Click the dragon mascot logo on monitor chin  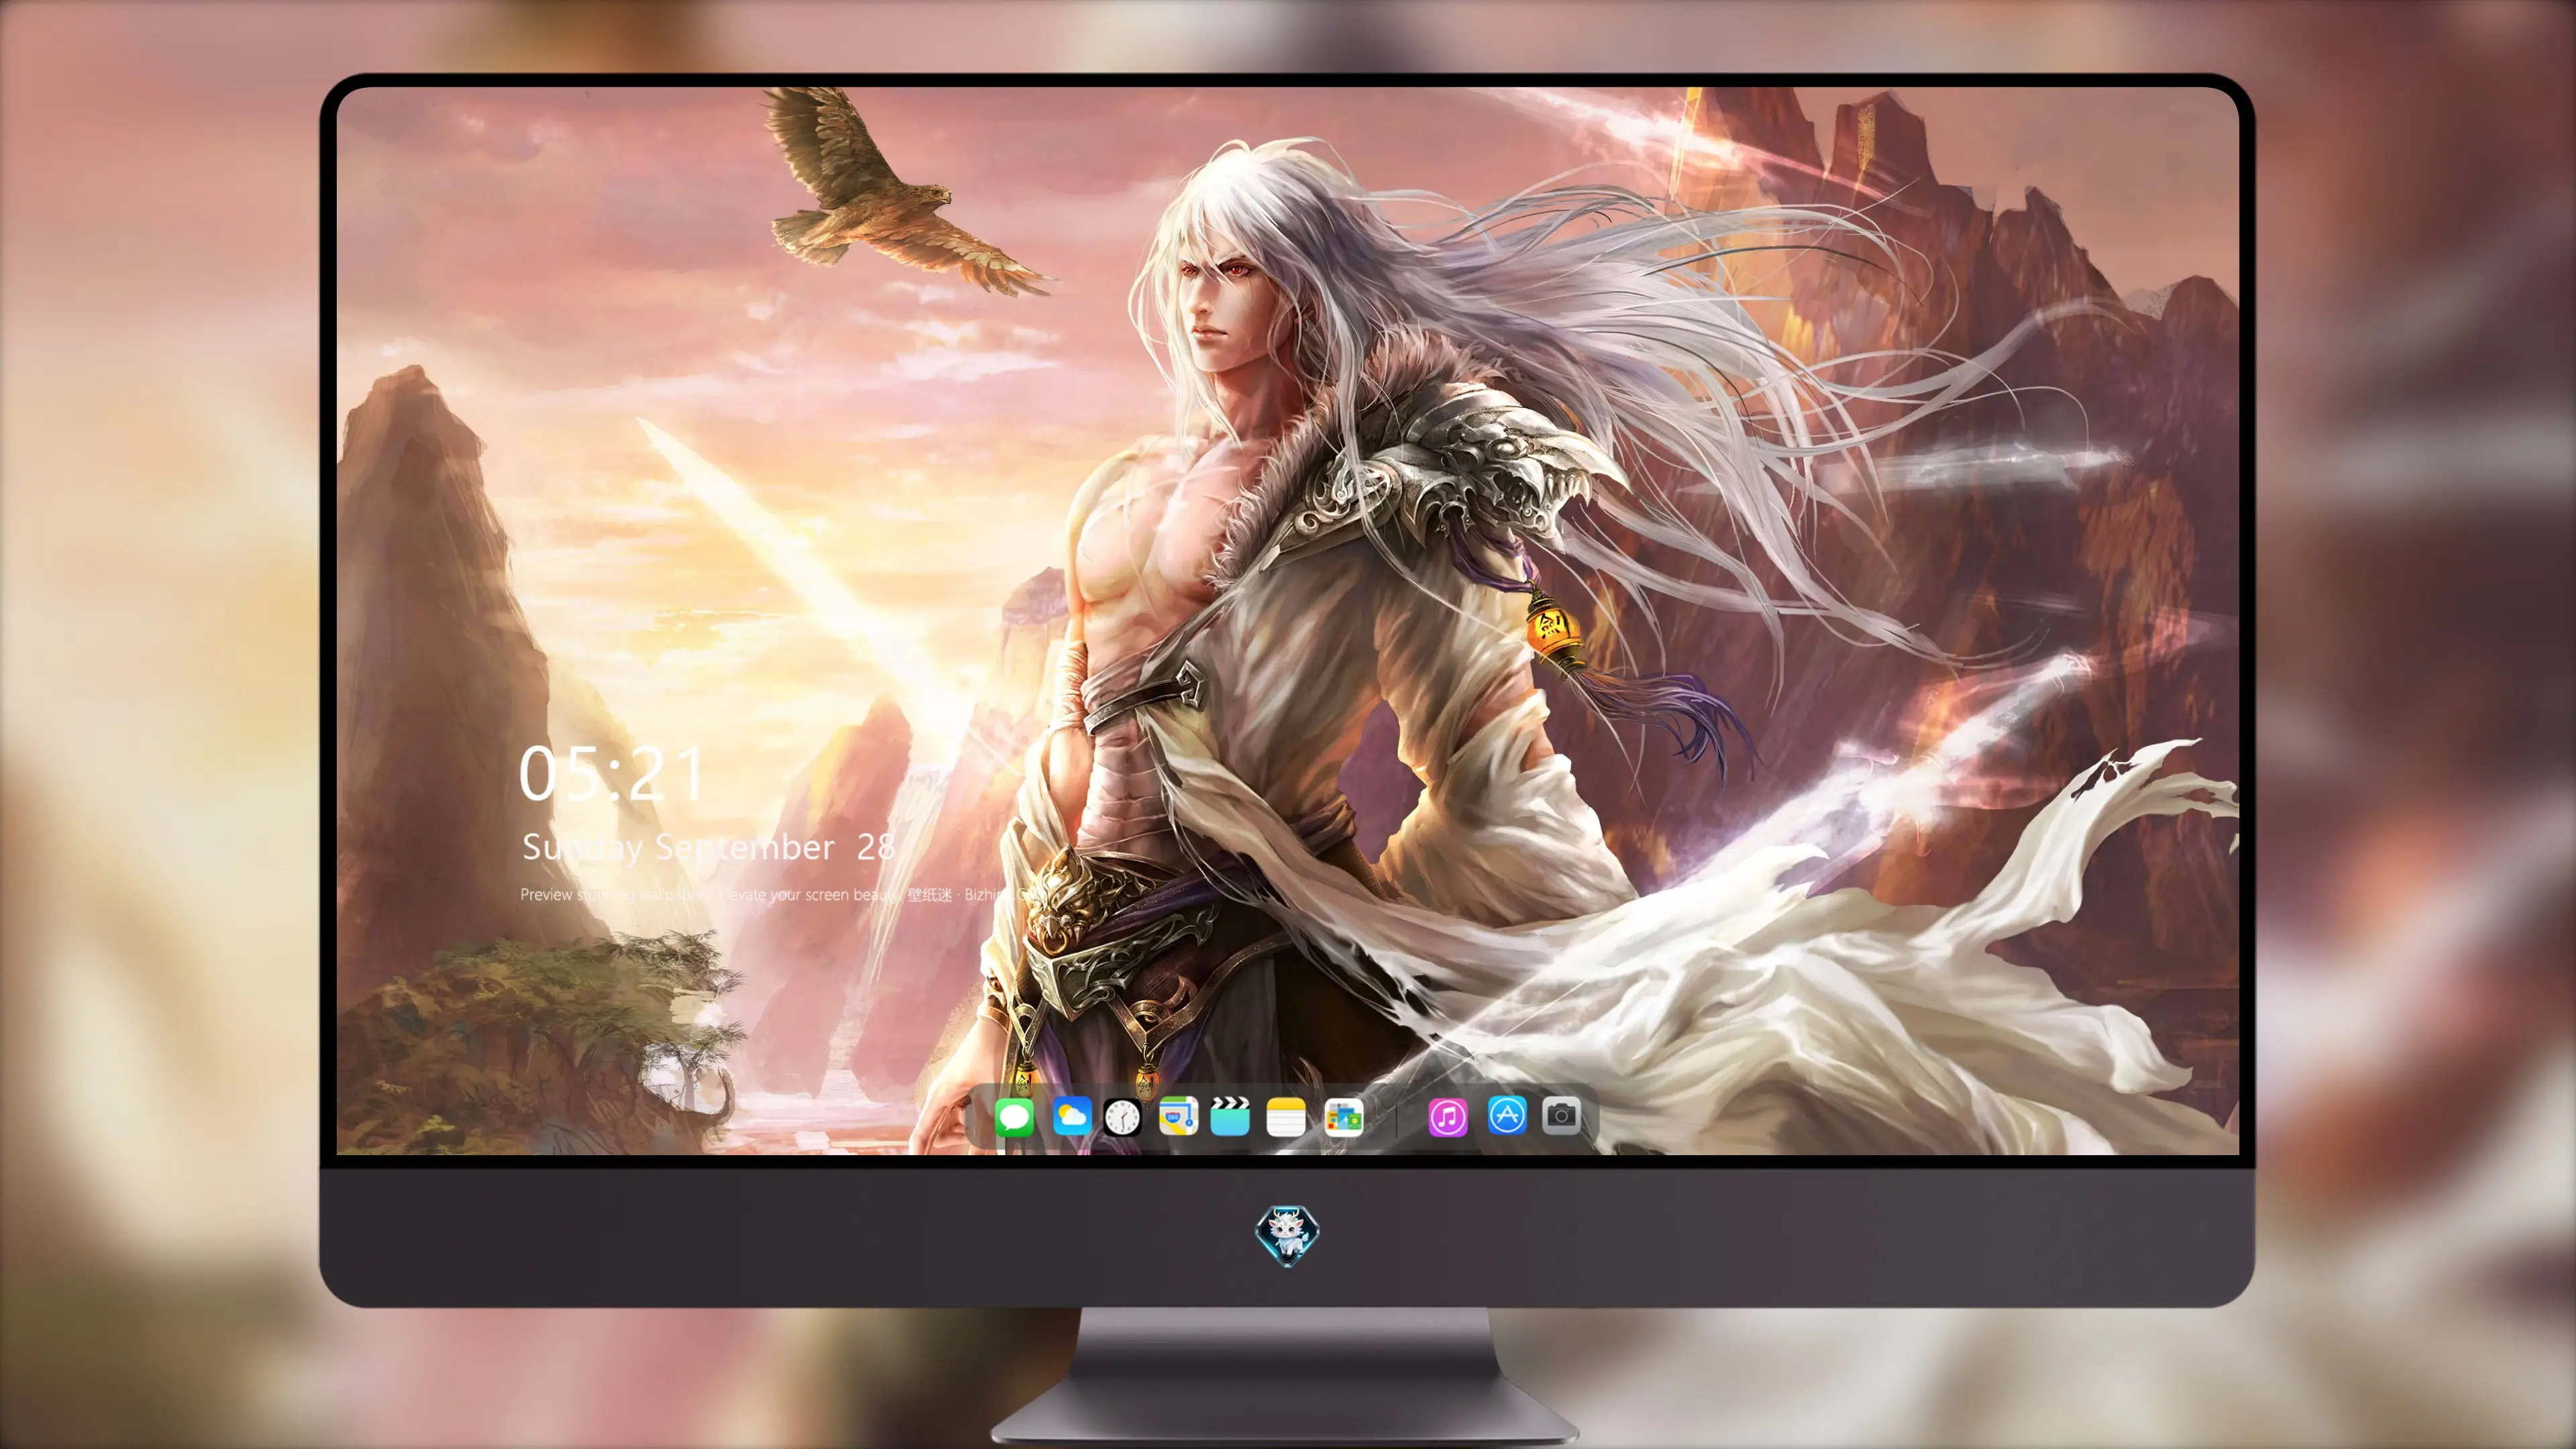point(1287,1236)
